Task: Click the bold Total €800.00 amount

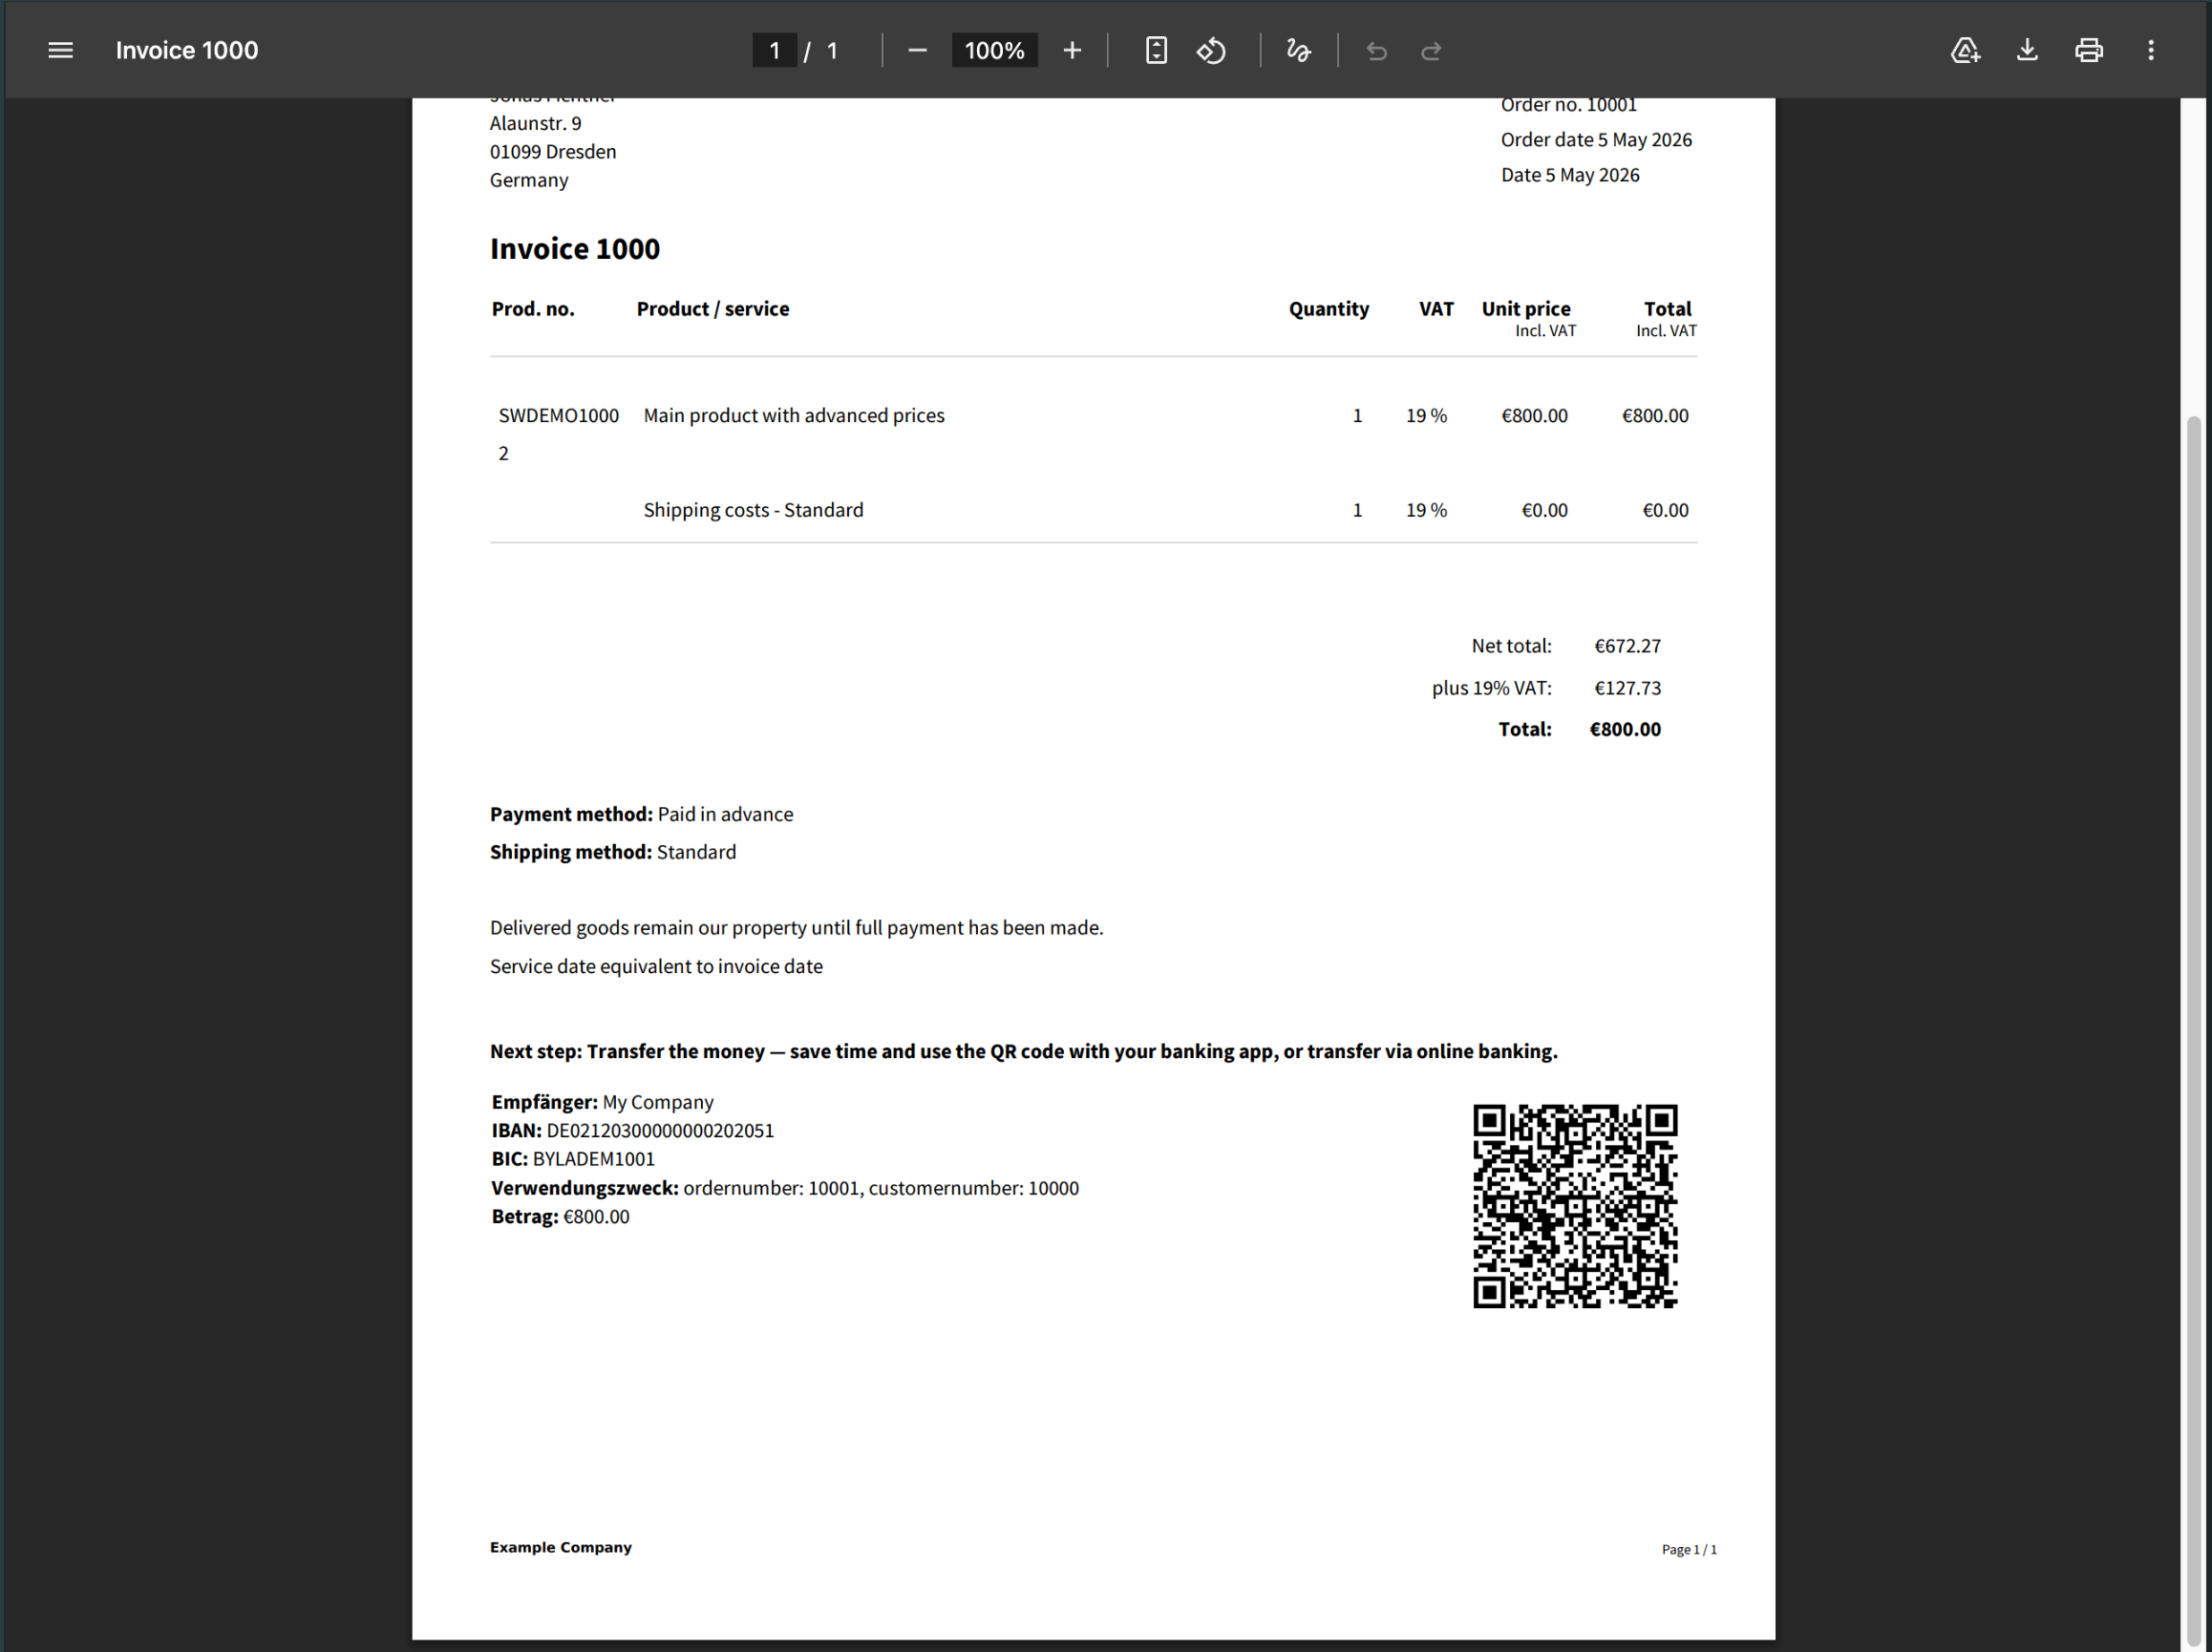Action: tap(1625, 729)
